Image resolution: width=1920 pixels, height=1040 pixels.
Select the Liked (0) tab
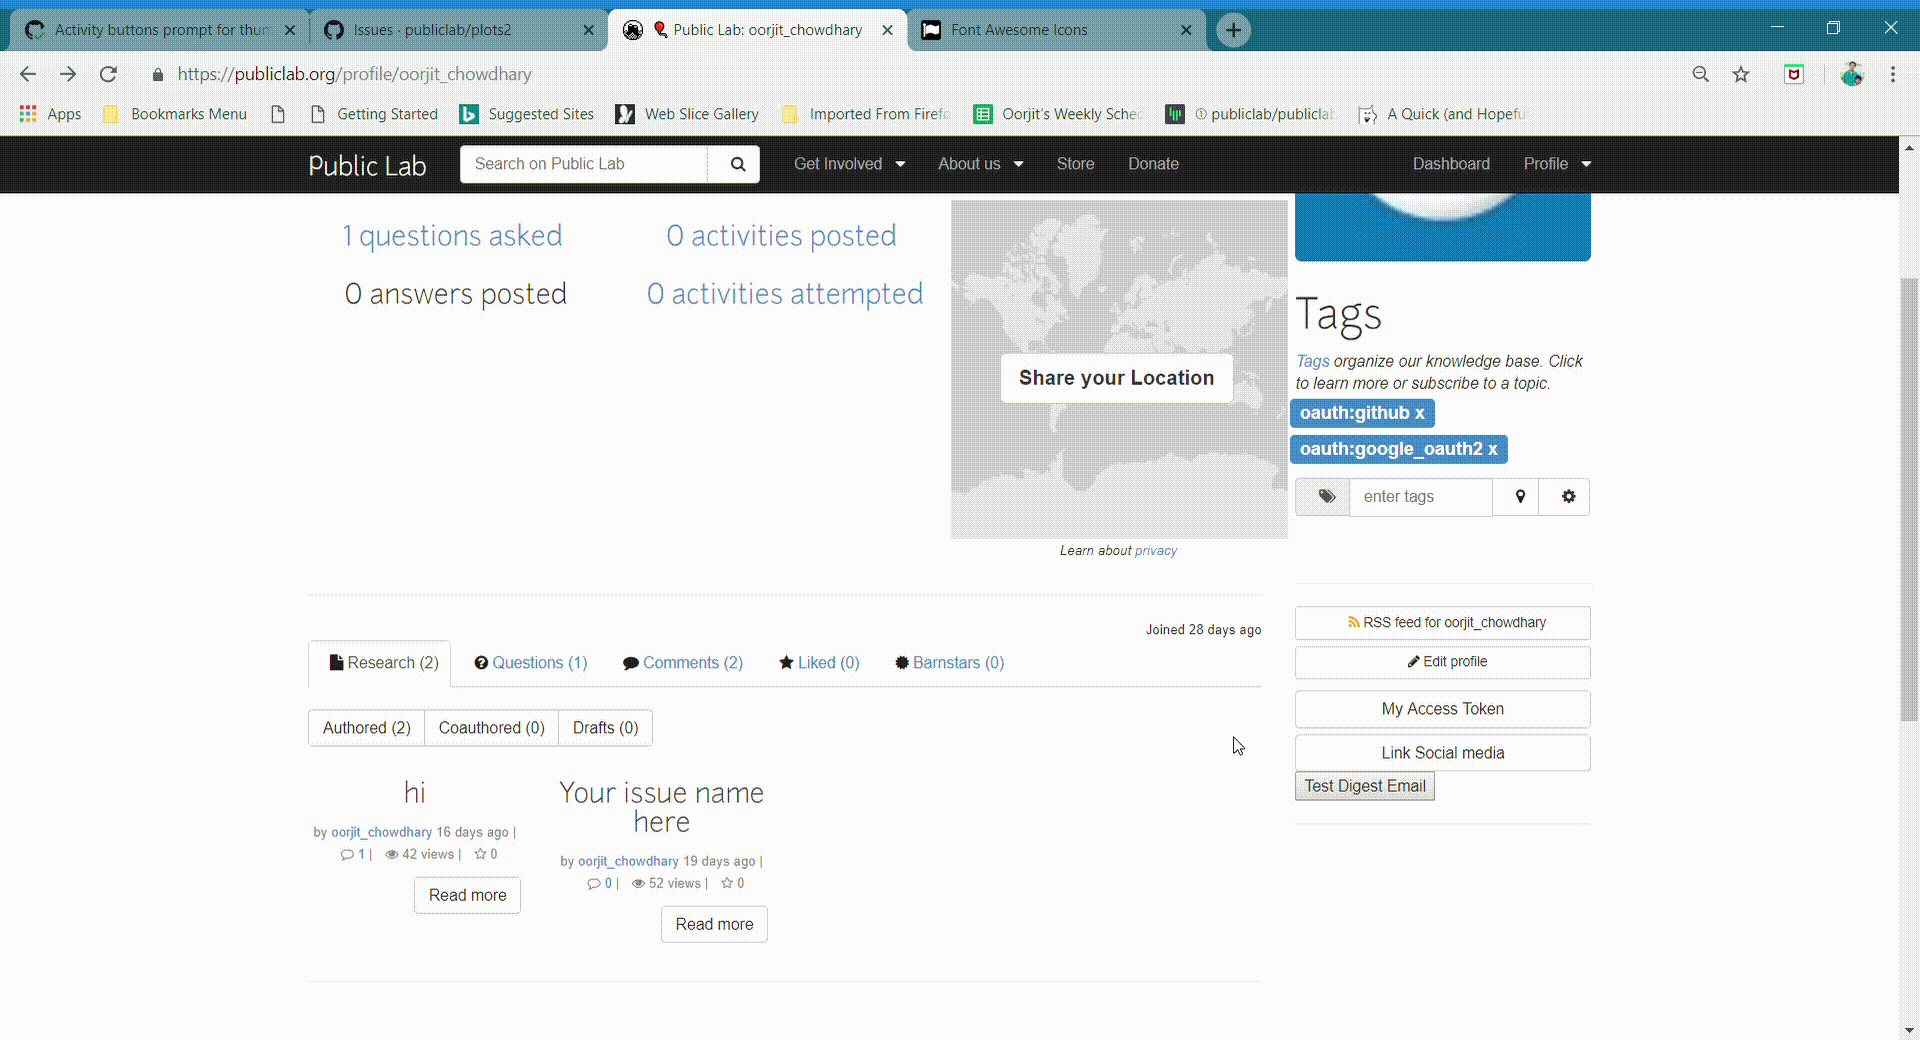(819, 663)
